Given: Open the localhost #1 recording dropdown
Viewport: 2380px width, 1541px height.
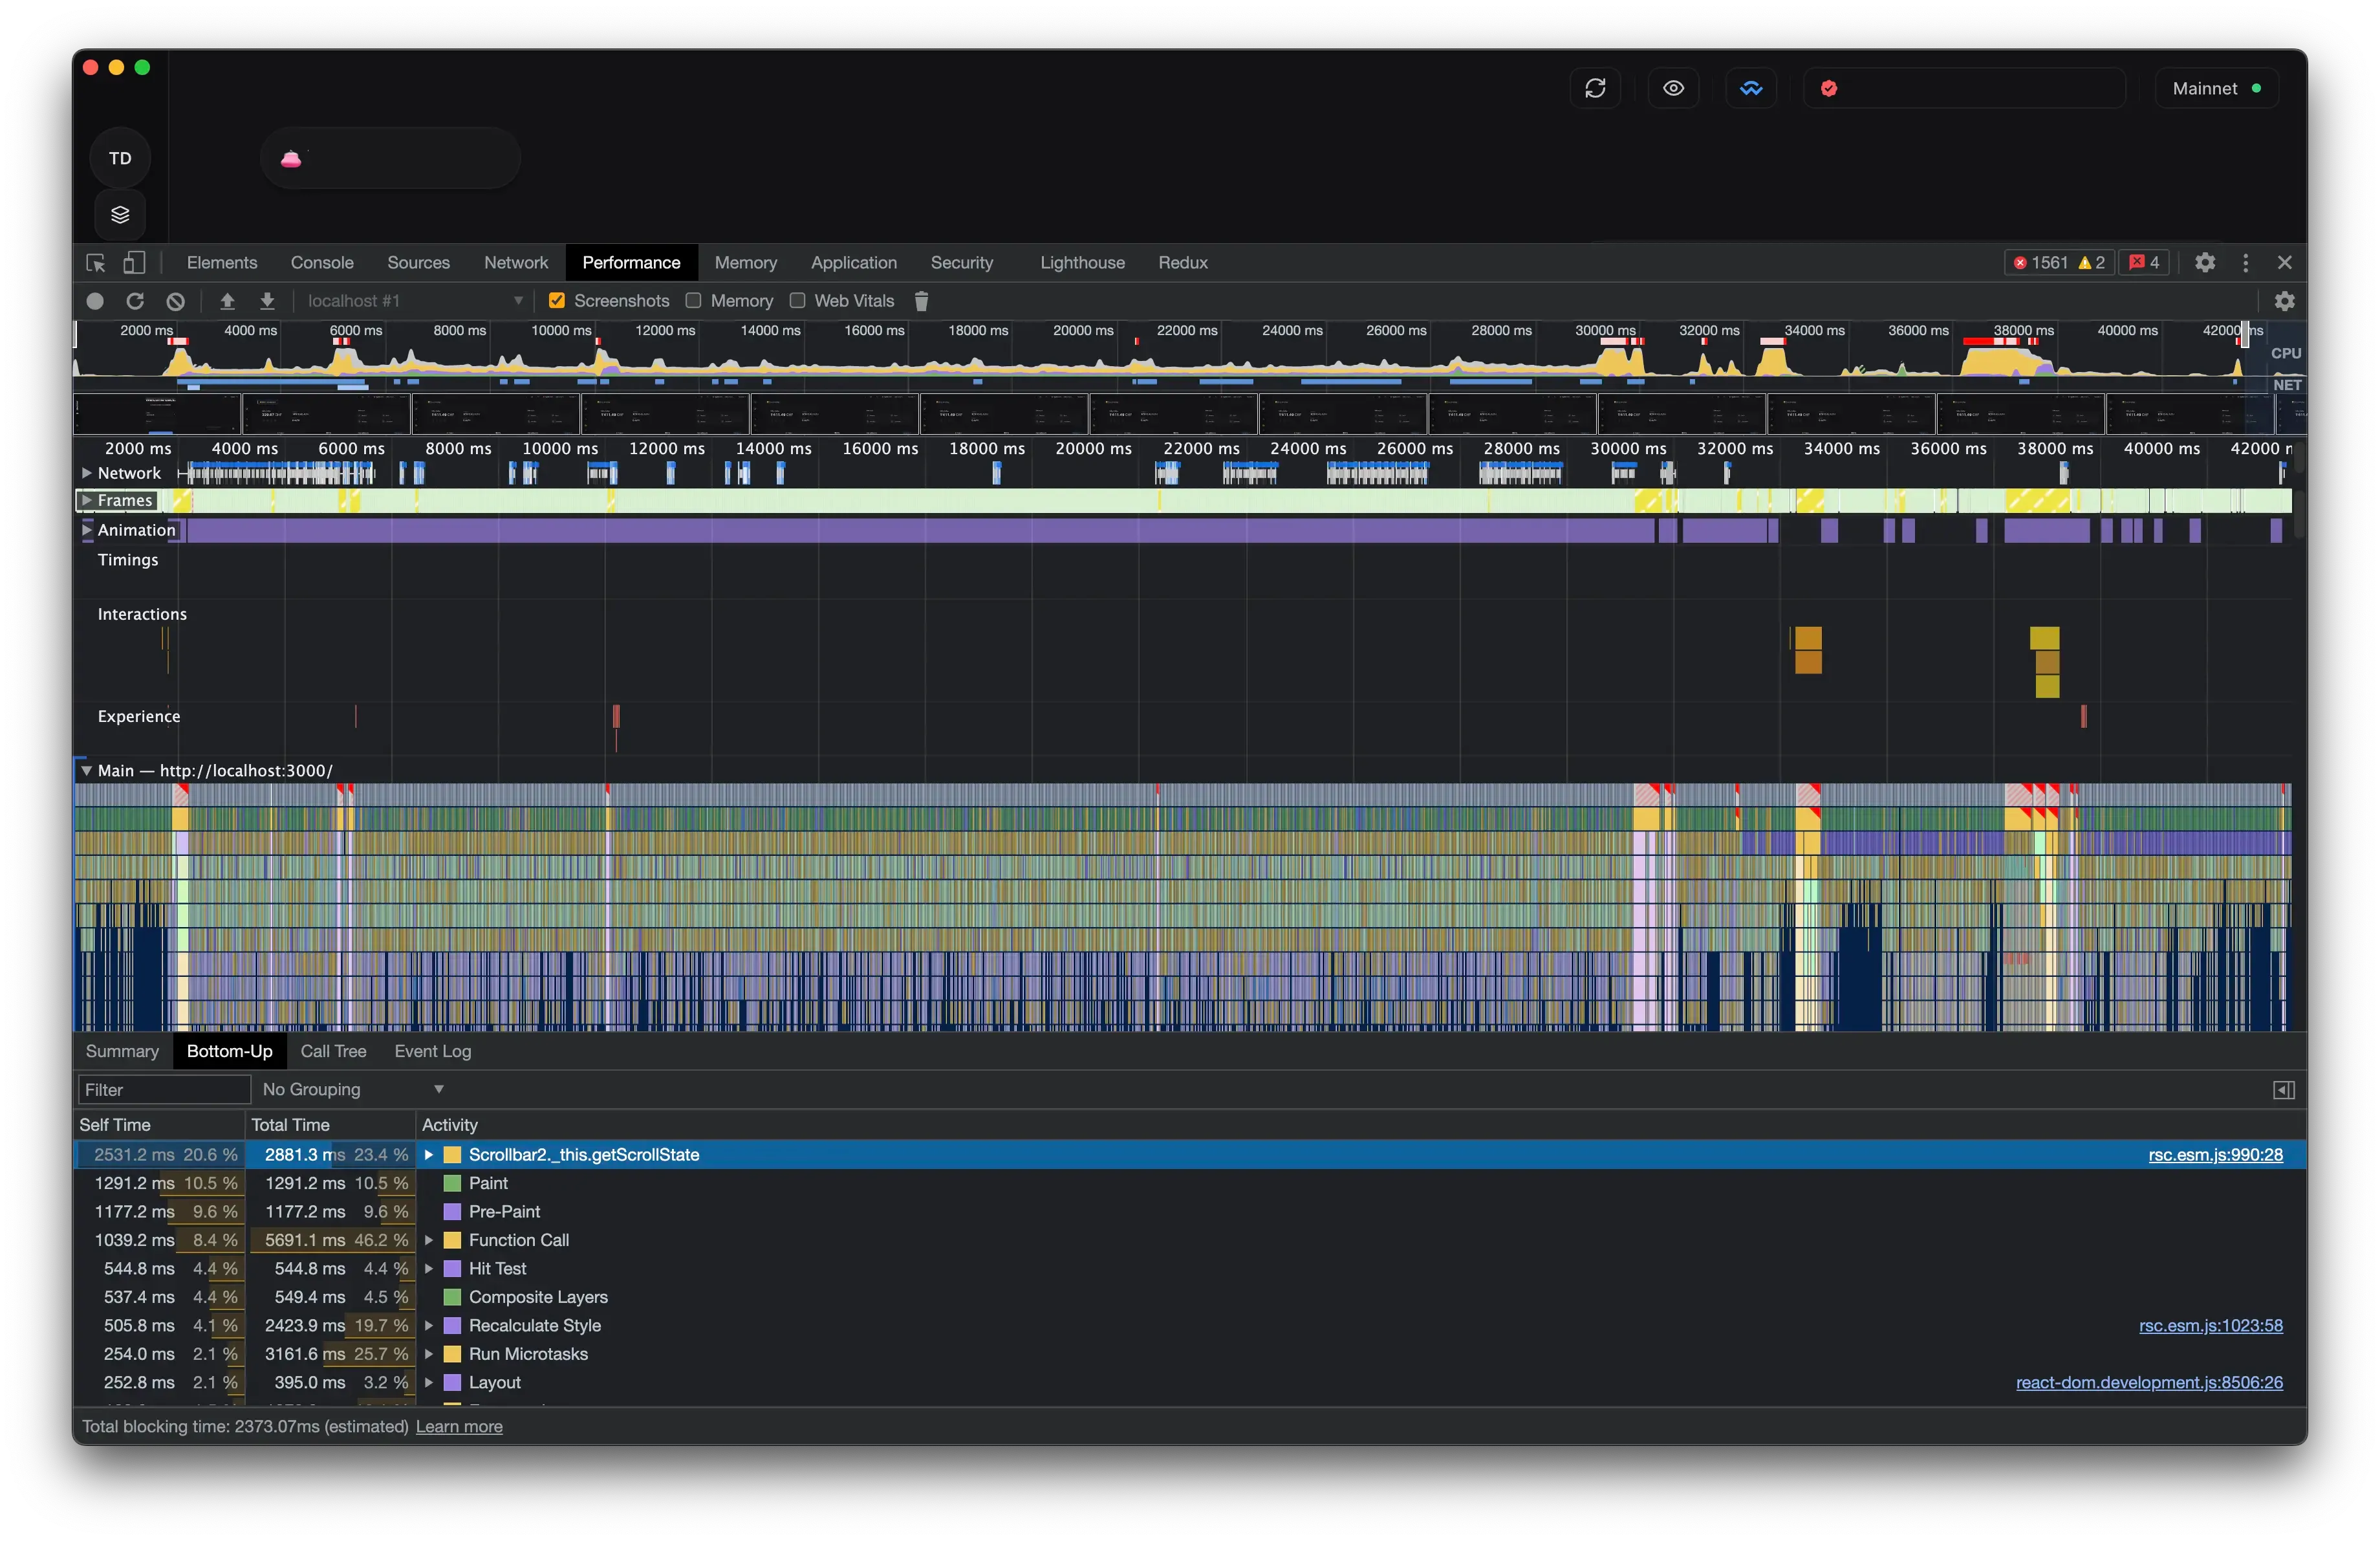Looking at the screenshot, I should click(x=415, y=301).
